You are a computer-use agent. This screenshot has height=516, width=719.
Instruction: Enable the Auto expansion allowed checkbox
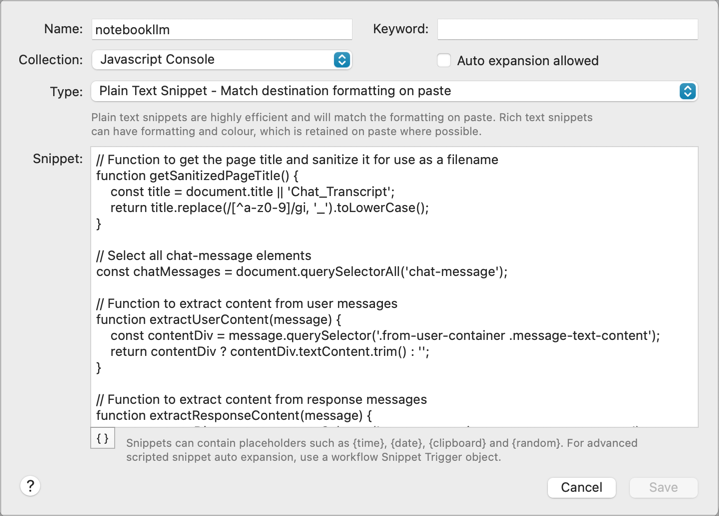click(444, 61)
